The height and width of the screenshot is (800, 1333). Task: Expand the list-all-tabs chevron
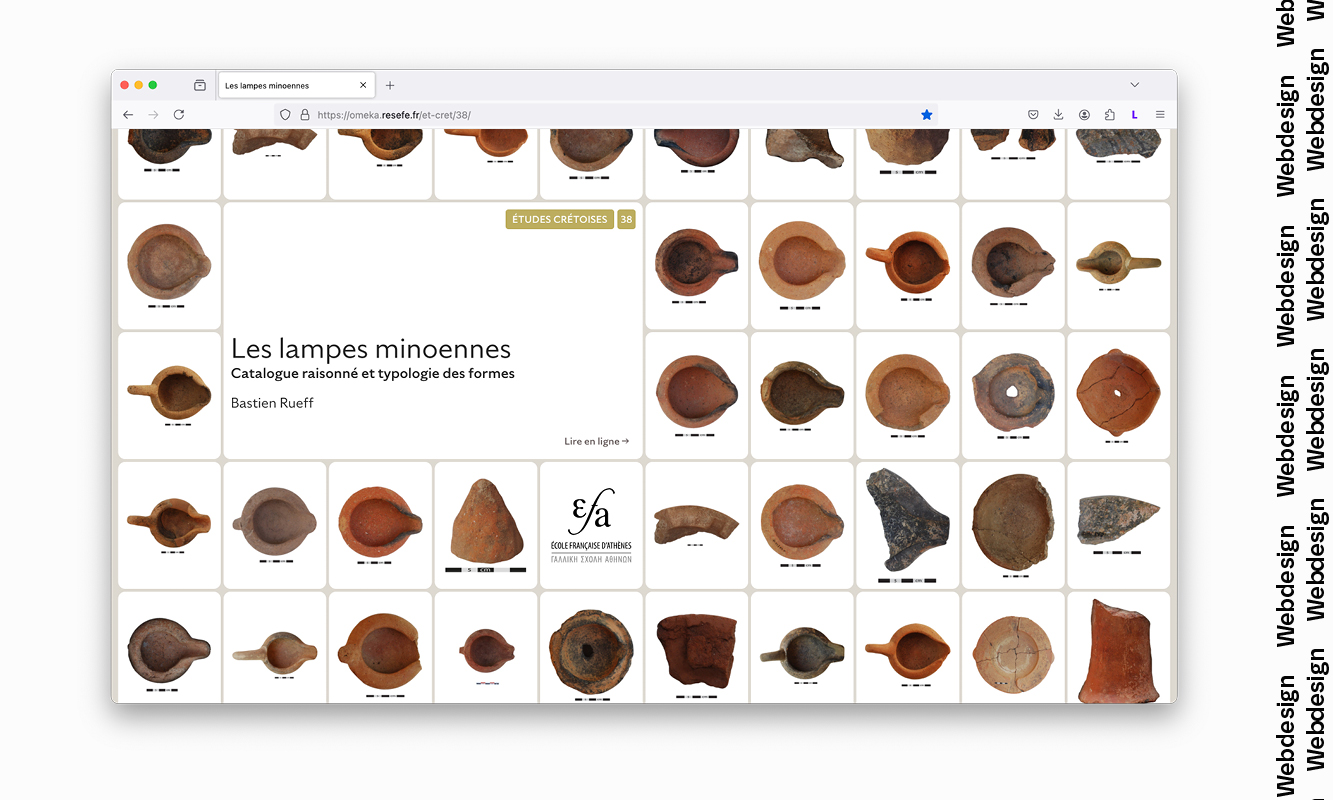click(x=1134, y=85)
